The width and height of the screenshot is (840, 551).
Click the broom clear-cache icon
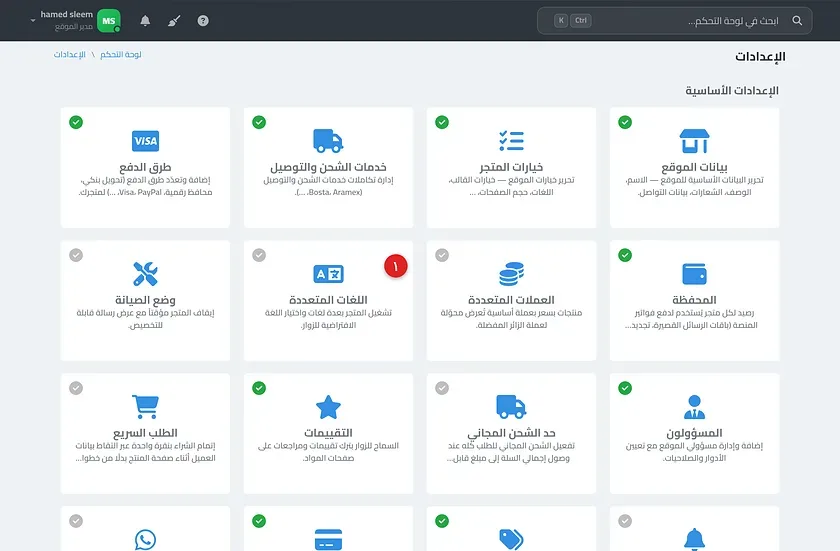pyautogui.click(x=174, y=20)
